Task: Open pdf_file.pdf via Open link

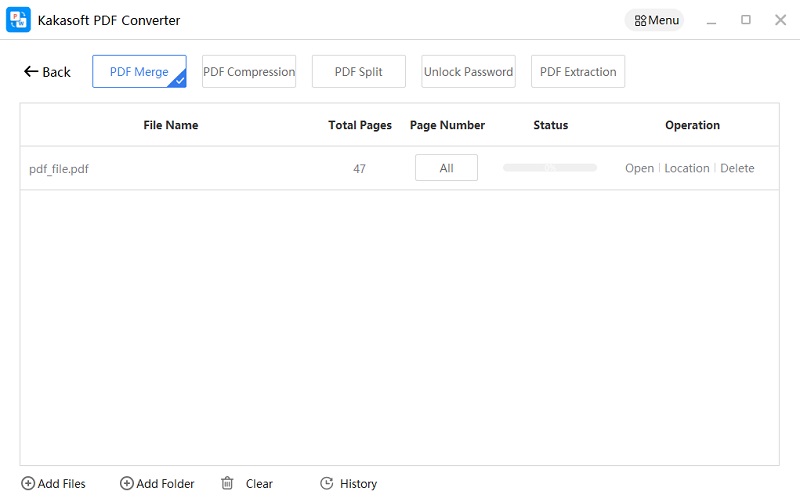Action: click(639, 168)
